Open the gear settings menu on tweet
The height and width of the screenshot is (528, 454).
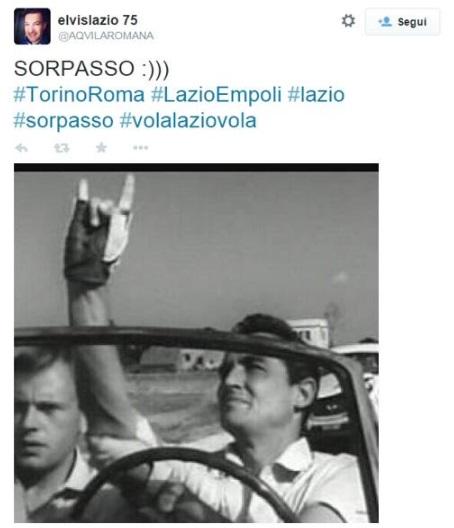coord(348,21)
